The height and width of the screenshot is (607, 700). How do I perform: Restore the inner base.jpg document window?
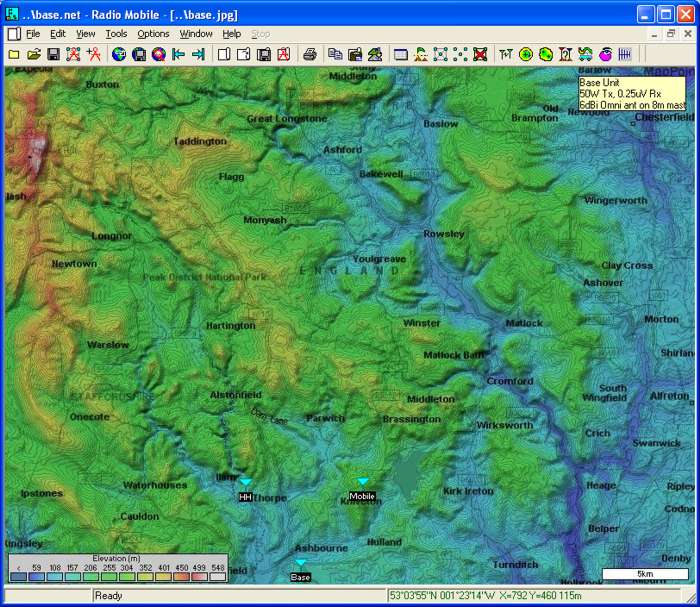coord(671,34)
